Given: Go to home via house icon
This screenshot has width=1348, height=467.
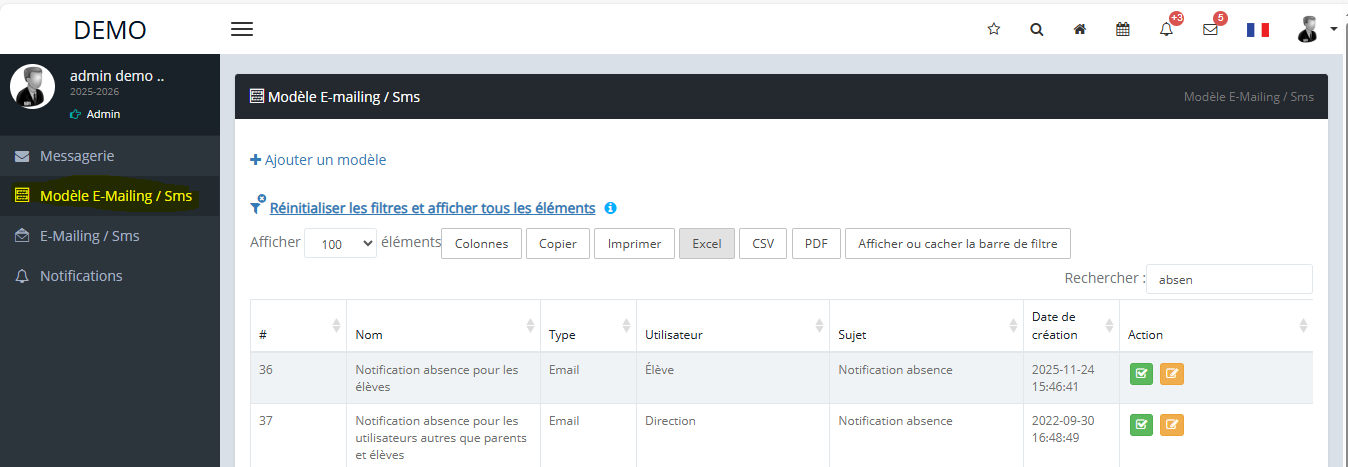Looking at the screenshot, I should point(1080,30).
